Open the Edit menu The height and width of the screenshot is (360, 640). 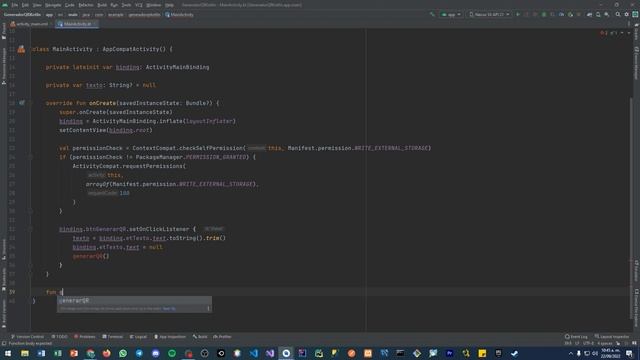pos(25,5)
